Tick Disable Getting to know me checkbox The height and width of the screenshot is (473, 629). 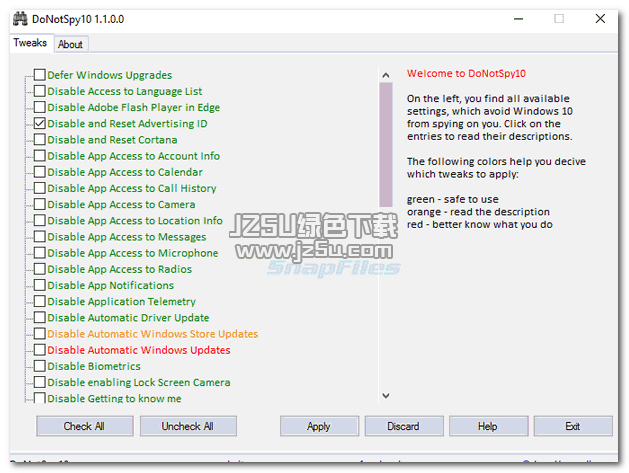click(x=39, y=398)
